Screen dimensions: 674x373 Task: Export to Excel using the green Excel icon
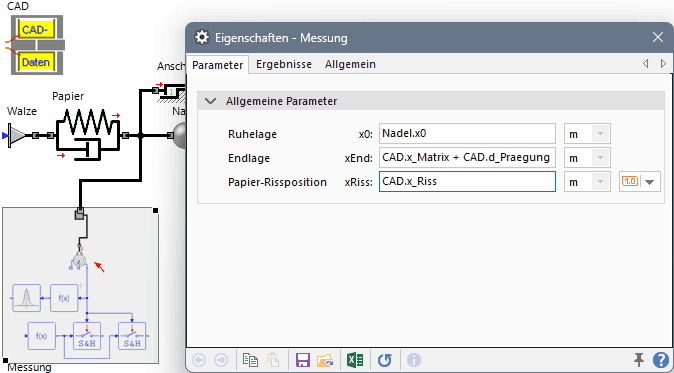point(355,359)
